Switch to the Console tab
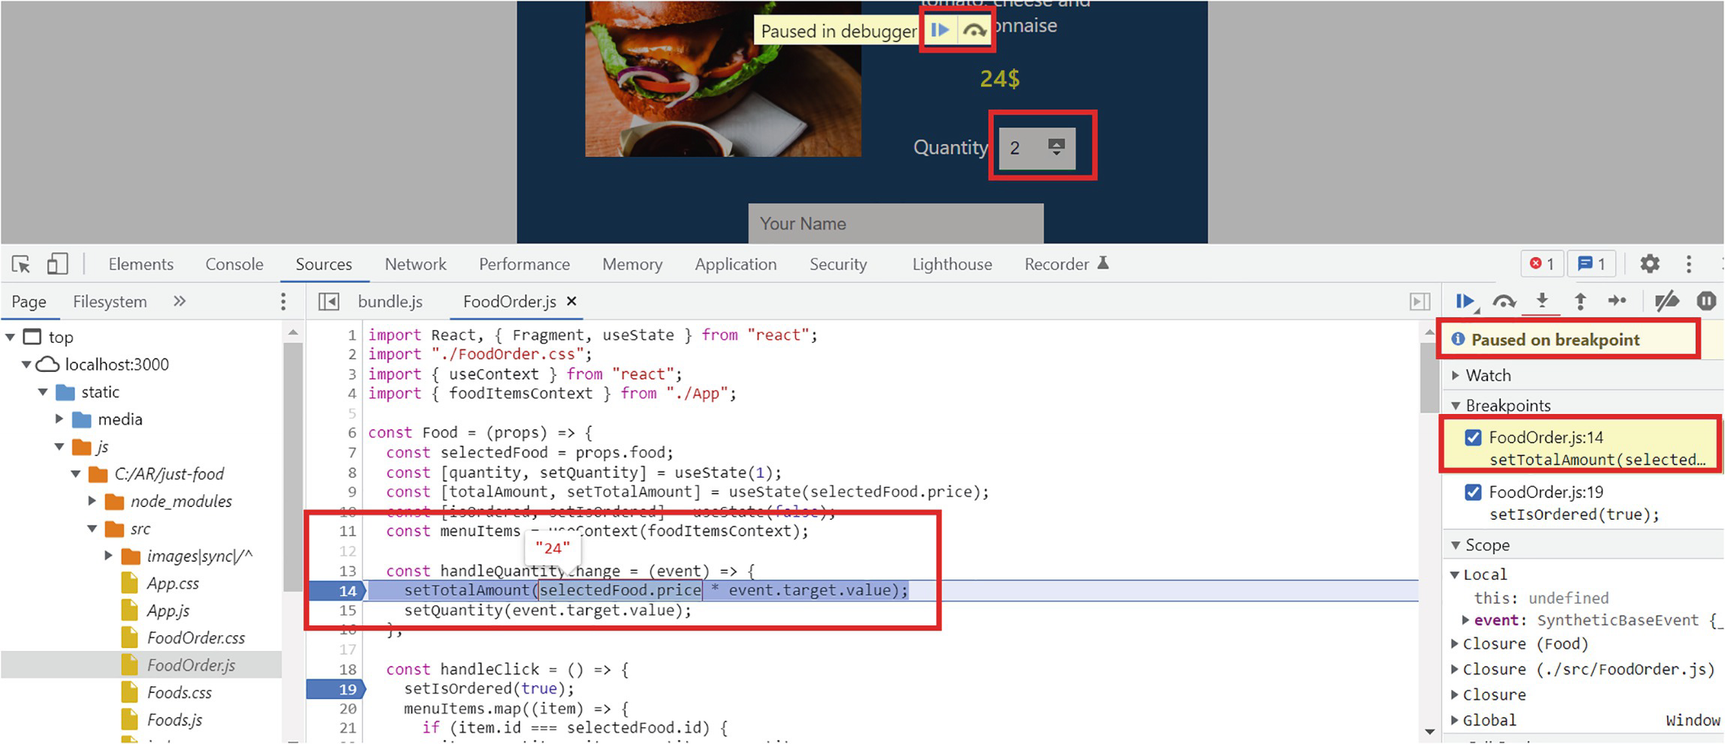The height and width of the screenshot is (744, 1725). (x=234, y=264)
